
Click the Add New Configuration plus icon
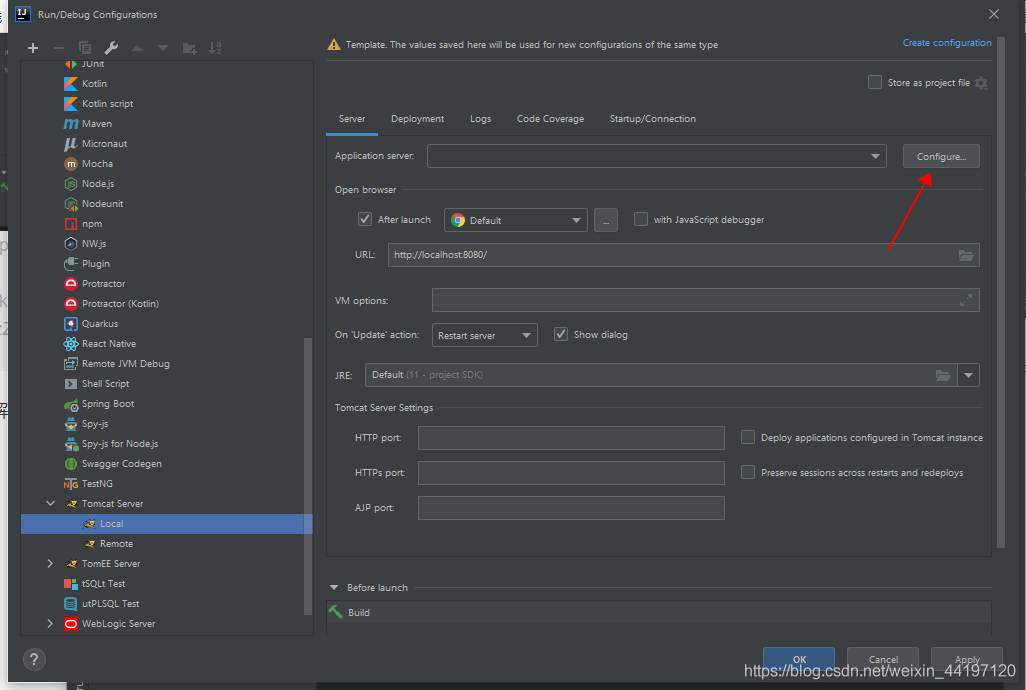(33, 48)
